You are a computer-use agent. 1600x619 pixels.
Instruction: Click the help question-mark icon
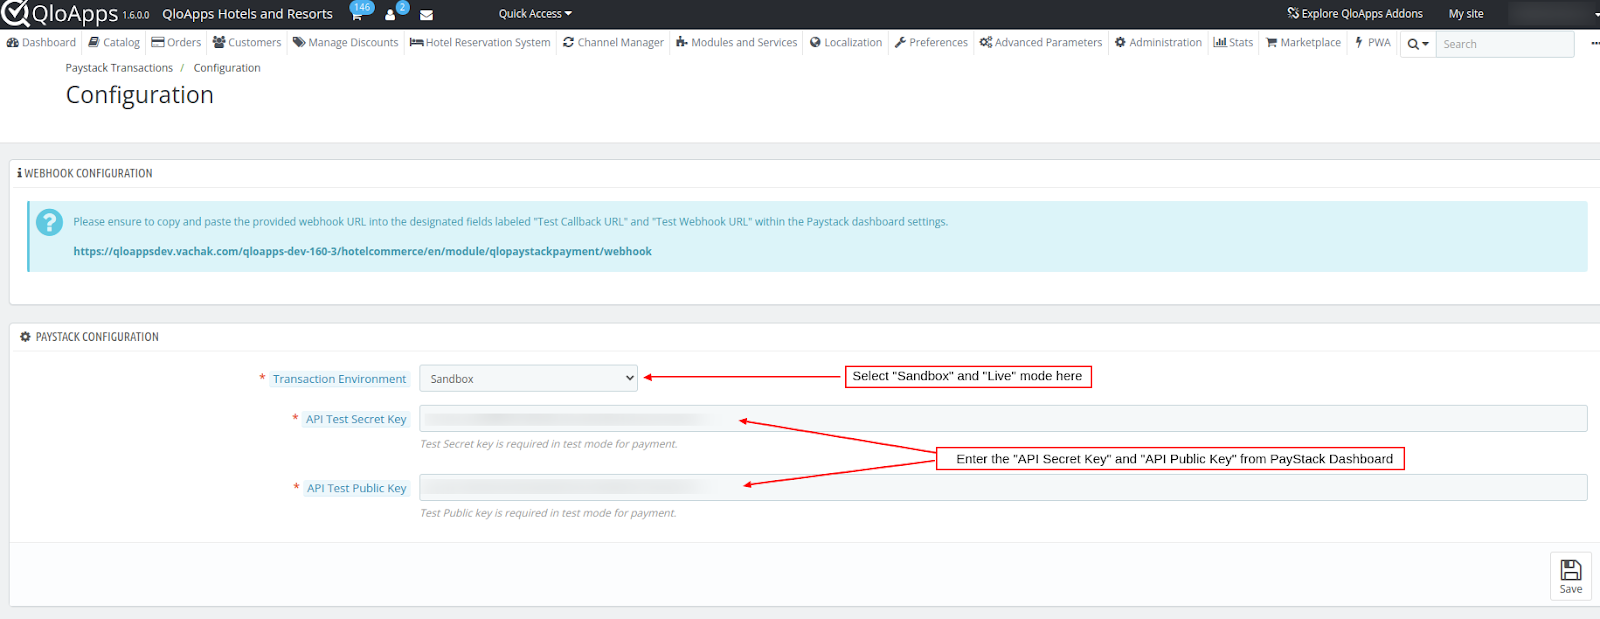coord(49,222)
